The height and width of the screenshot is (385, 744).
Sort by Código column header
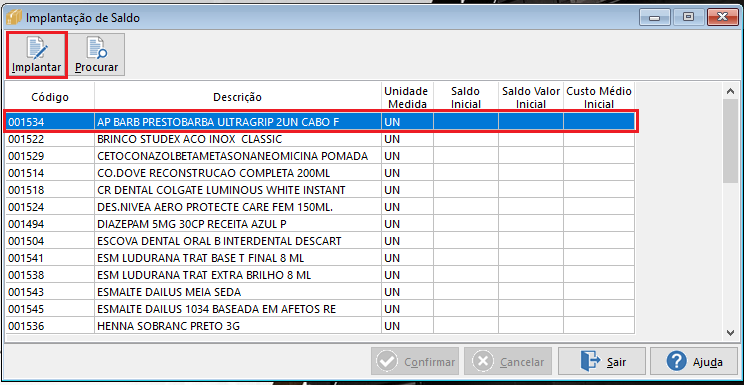point(50,97)
